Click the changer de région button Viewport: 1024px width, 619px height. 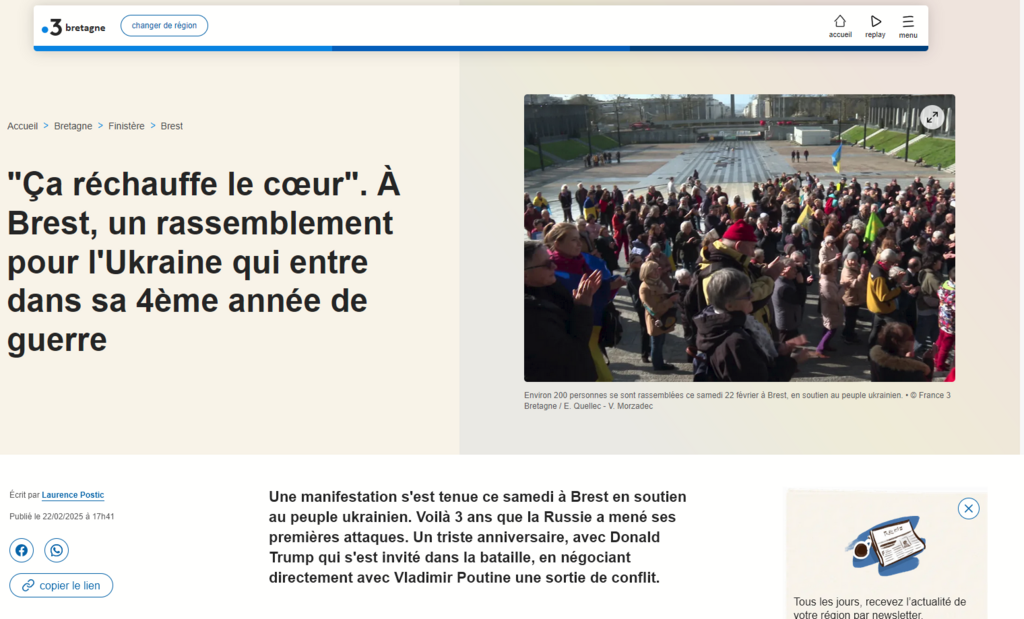pos(164,25)
